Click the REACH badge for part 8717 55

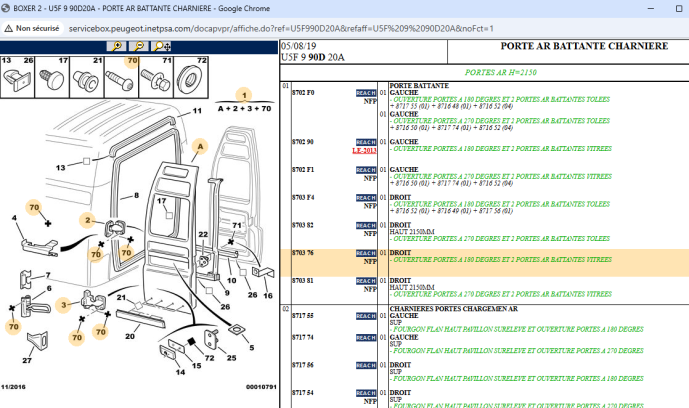point(366,316)
